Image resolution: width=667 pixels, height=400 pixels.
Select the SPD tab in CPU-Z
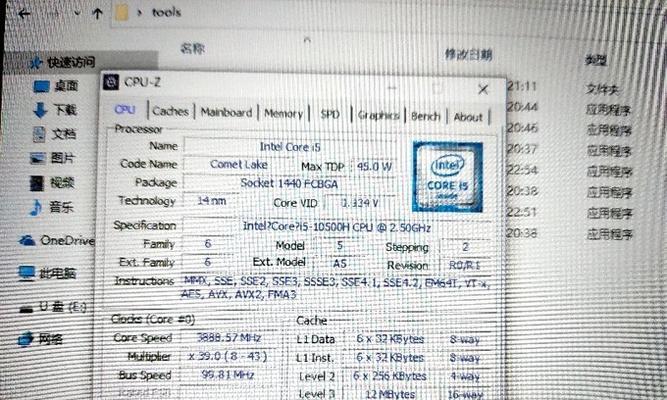pos(330,114)
